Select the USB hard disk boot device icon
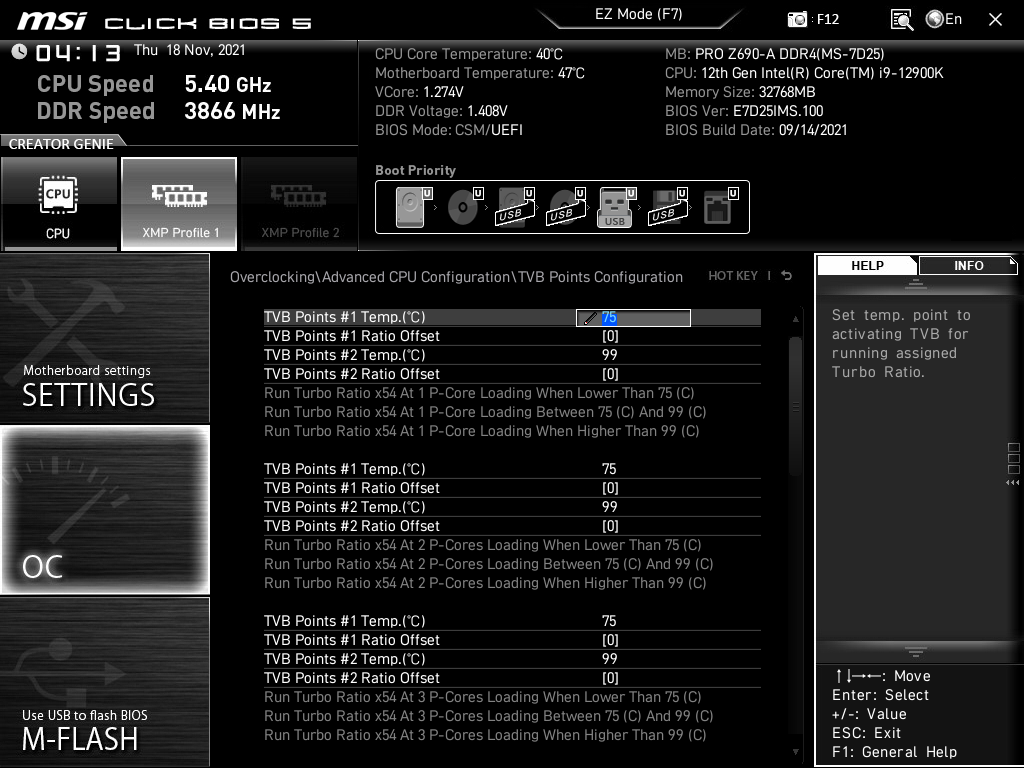This screenshot has height=768, width=1024. click(x=516, y=207)
